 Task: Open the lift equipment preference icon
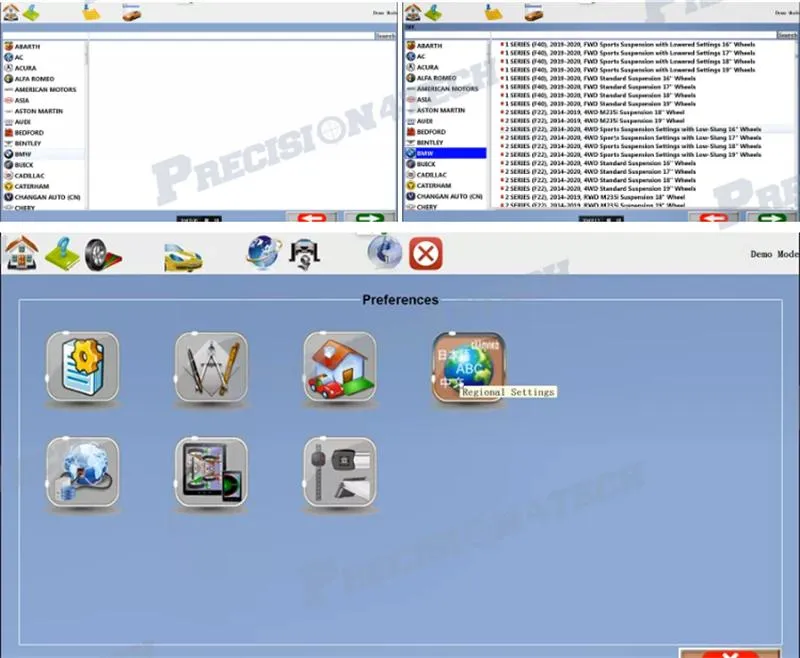339,471
